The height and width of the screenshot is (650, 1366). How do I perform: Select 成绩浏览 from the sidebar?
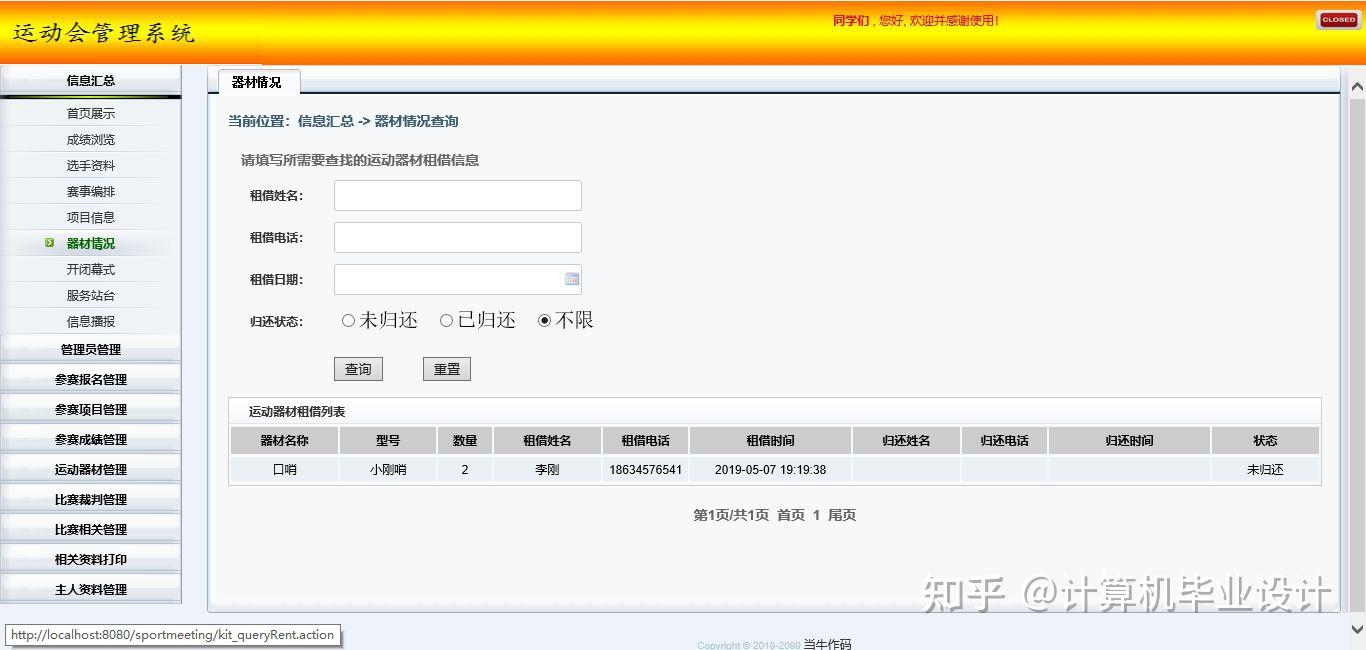coord(90,139)
